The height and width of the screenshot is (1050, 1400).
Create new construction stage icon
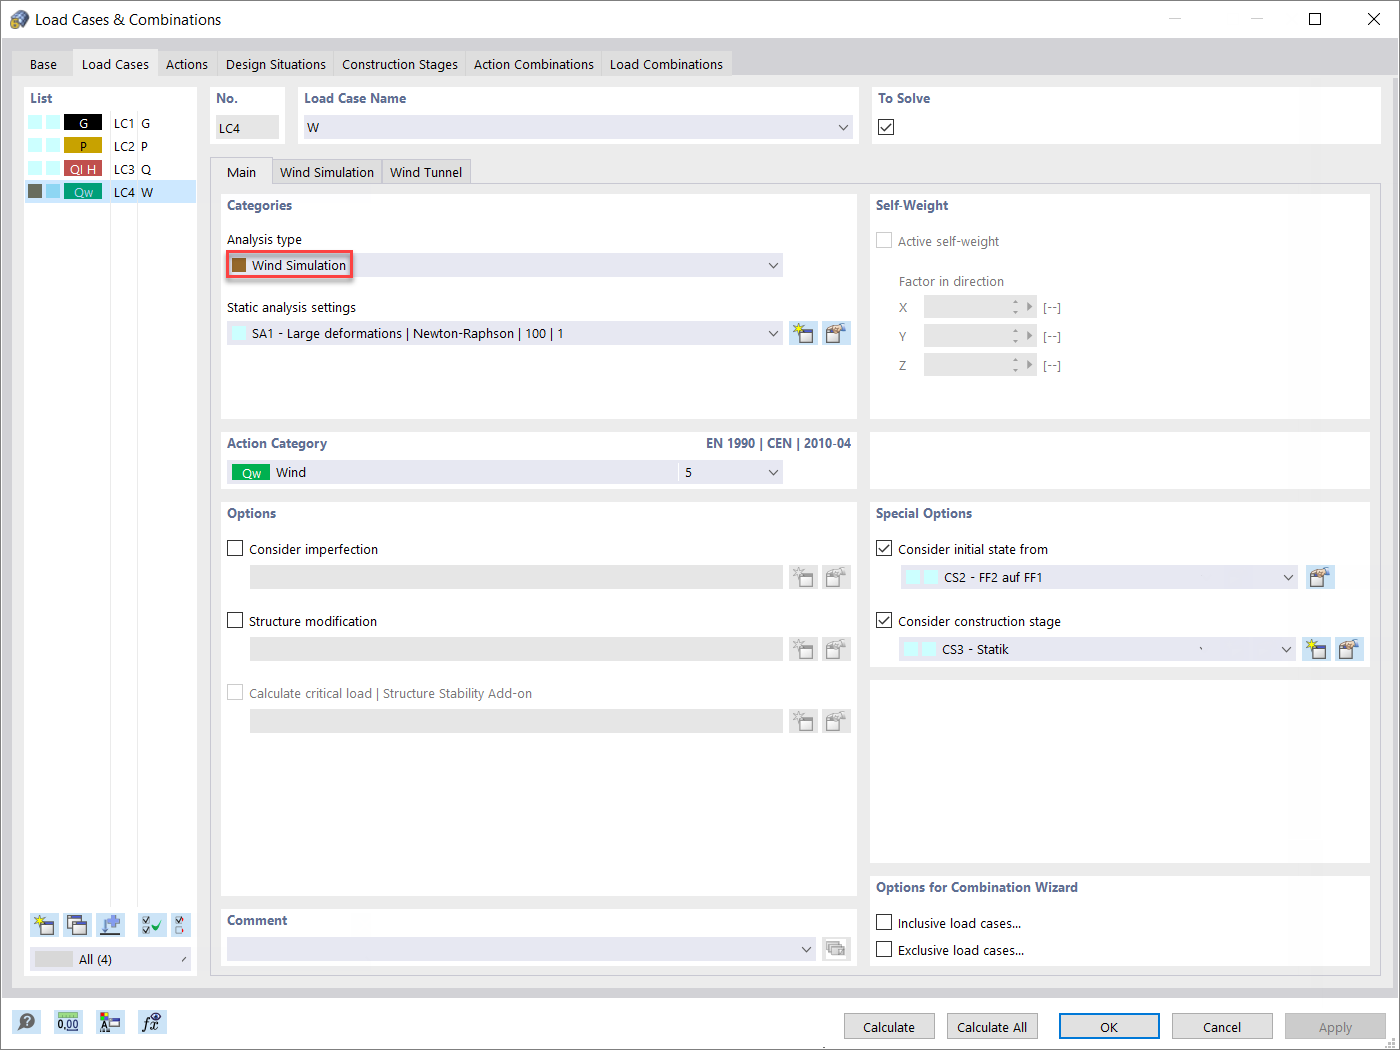[x=1316, y=649]
